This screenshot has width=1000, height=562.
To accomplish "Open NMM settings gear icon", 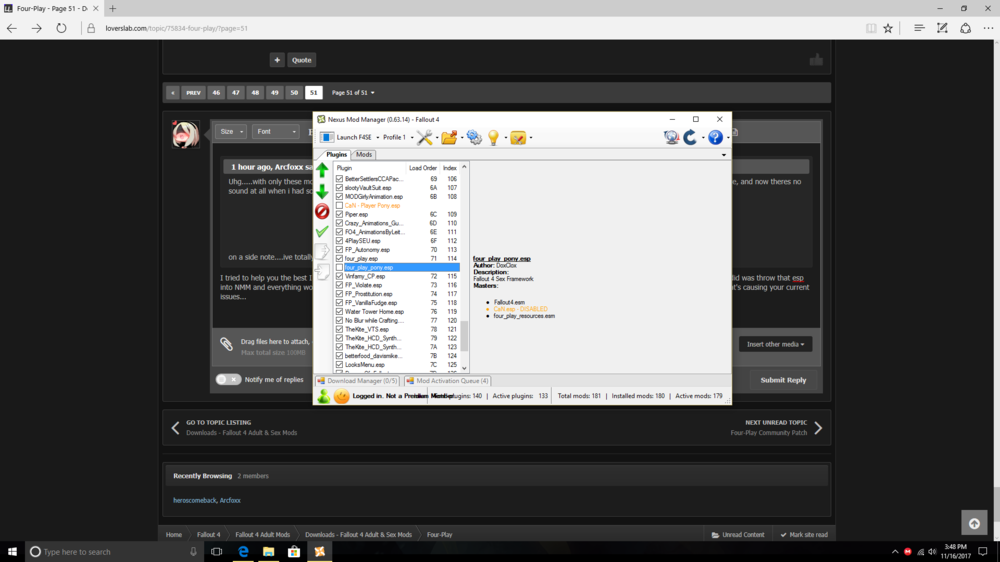I will [x=474, y=137].
